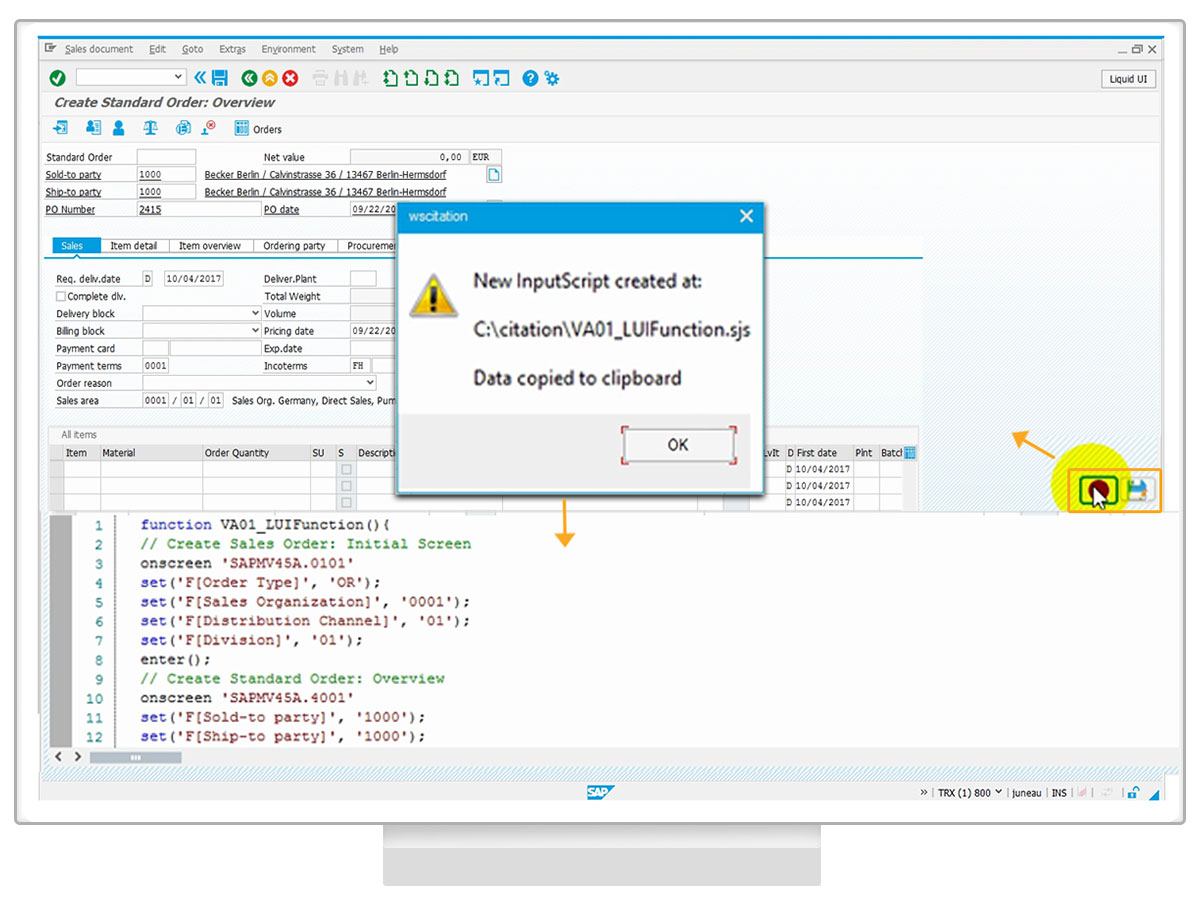Open the blue Help question mark icon
Screen dimensions: 1200x904
[530, 78]
